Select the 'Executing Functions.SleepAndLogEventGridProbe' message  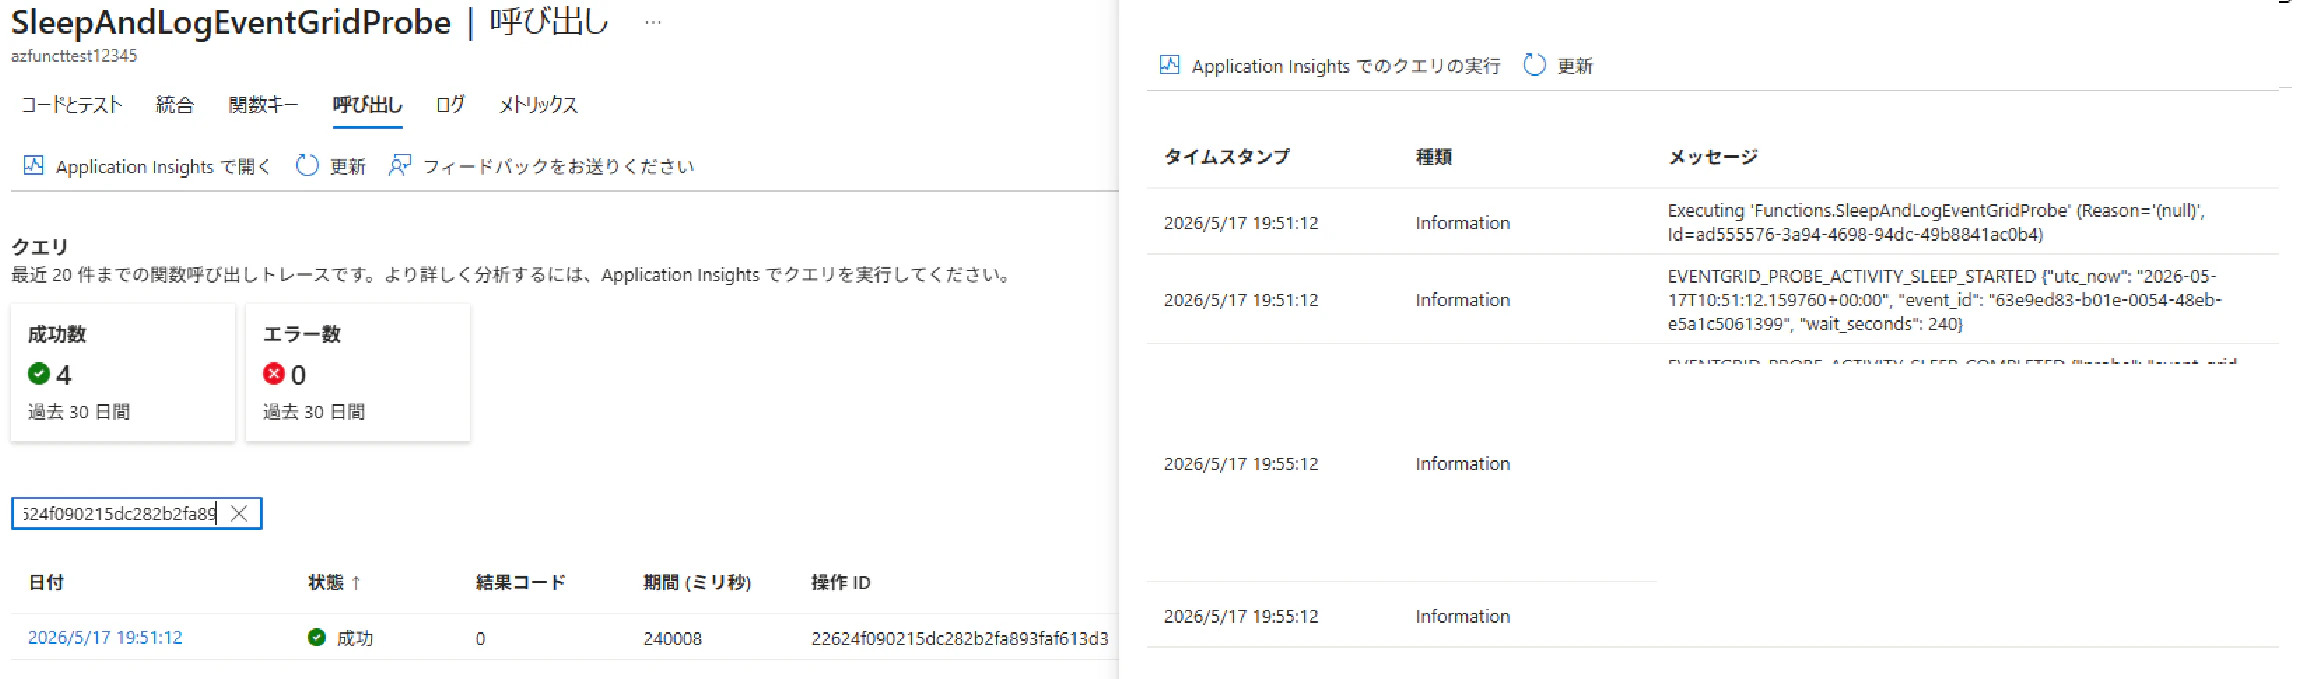[1936, 222]
